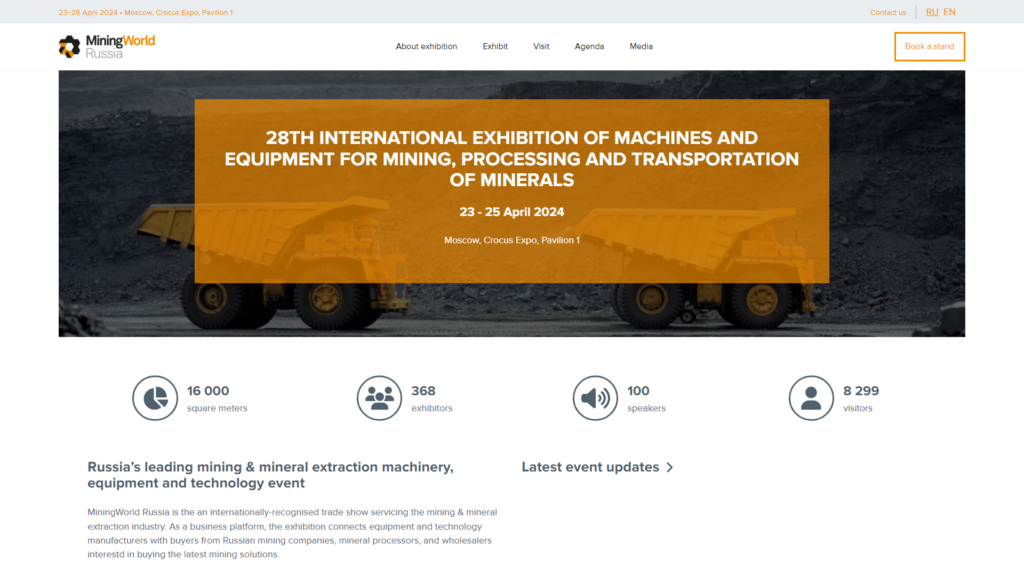Image resolution: width=1024 pixels, height=576 pixels.
Task: Click the Book a stand button
Action: pyautogui.click(x=929, y=46)
